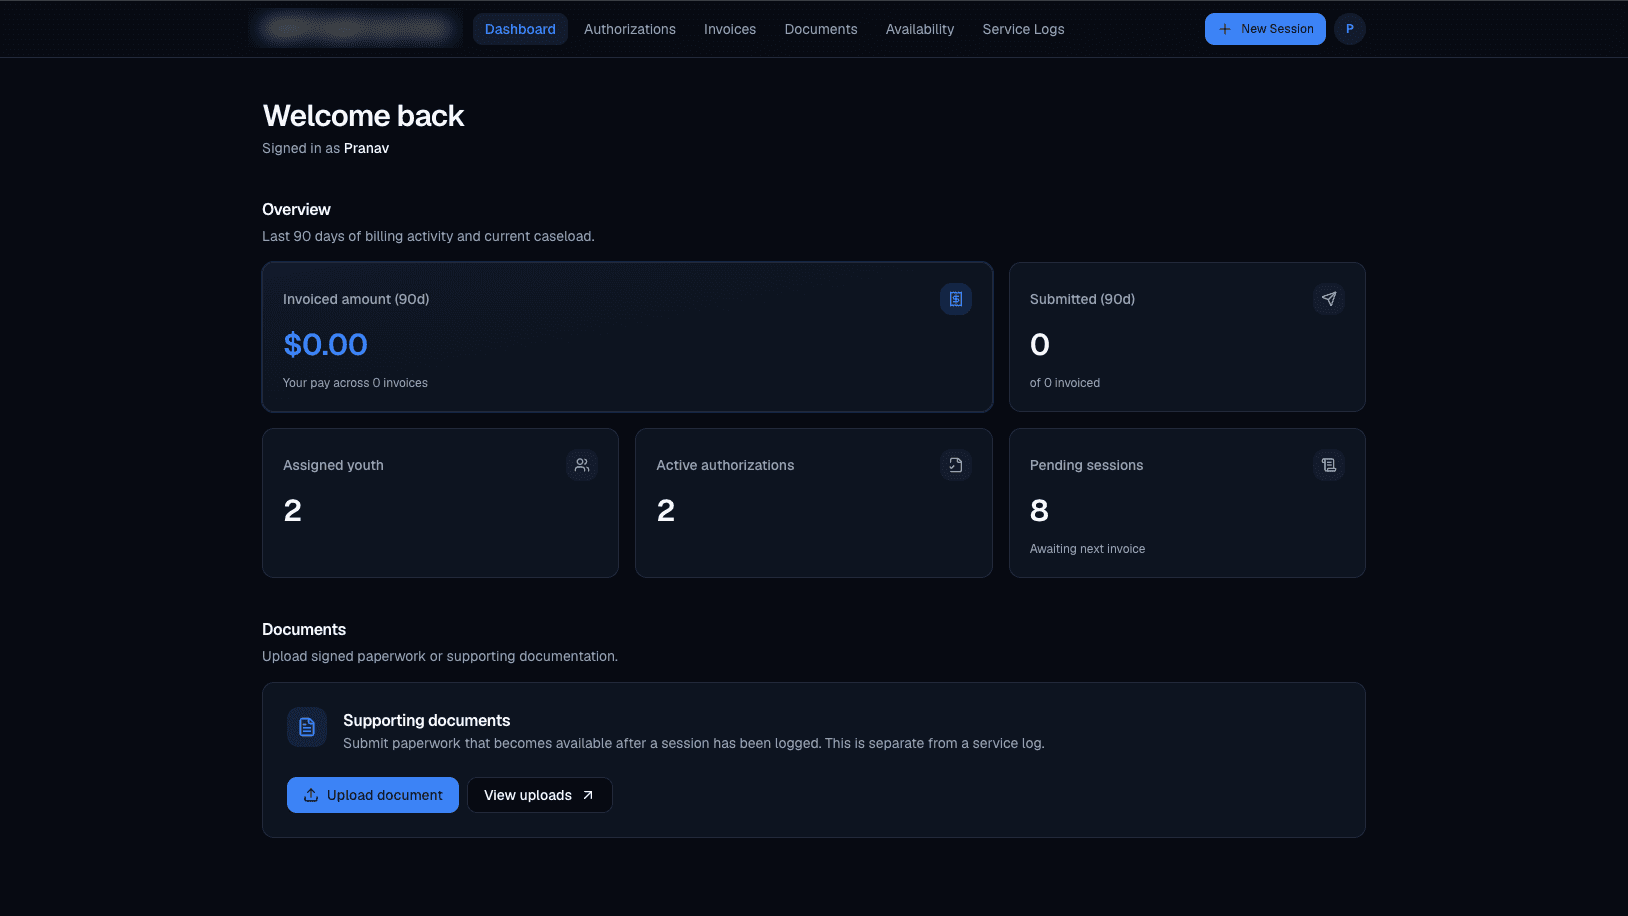
Task: Click the scroll icon on Pending sessions
Action: [1329, 465]
